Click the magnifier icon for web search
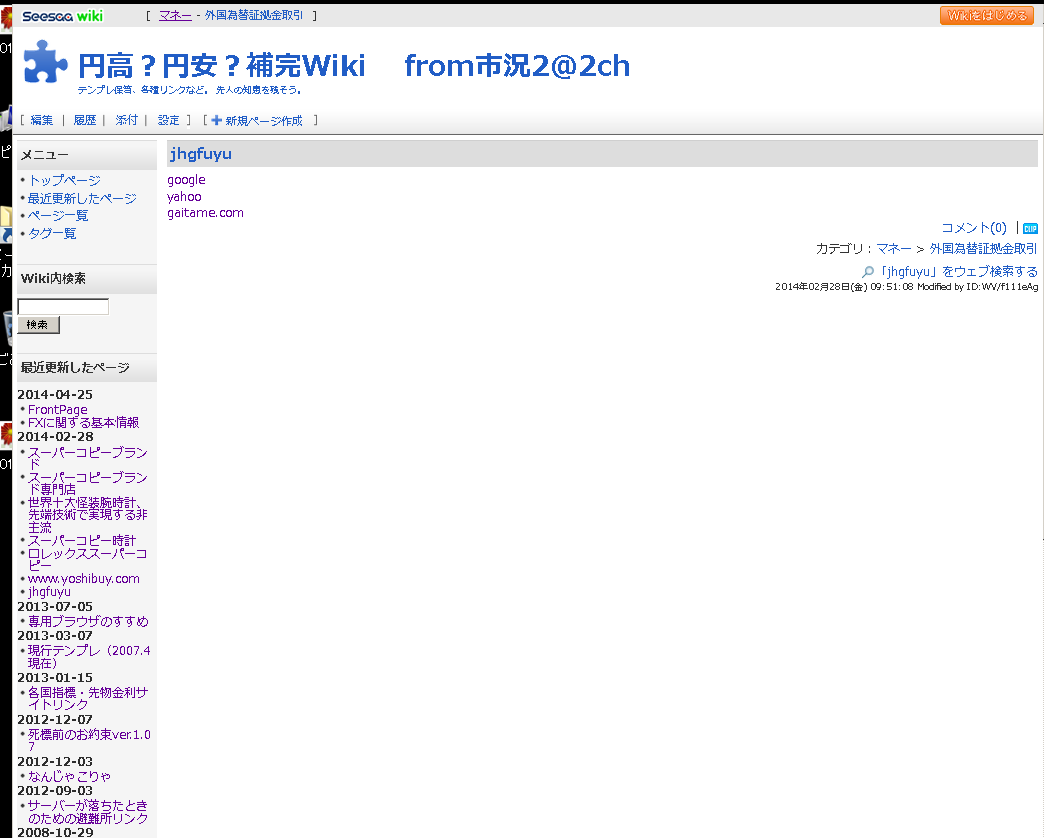 pyautogui.click(x=868, y=272)
